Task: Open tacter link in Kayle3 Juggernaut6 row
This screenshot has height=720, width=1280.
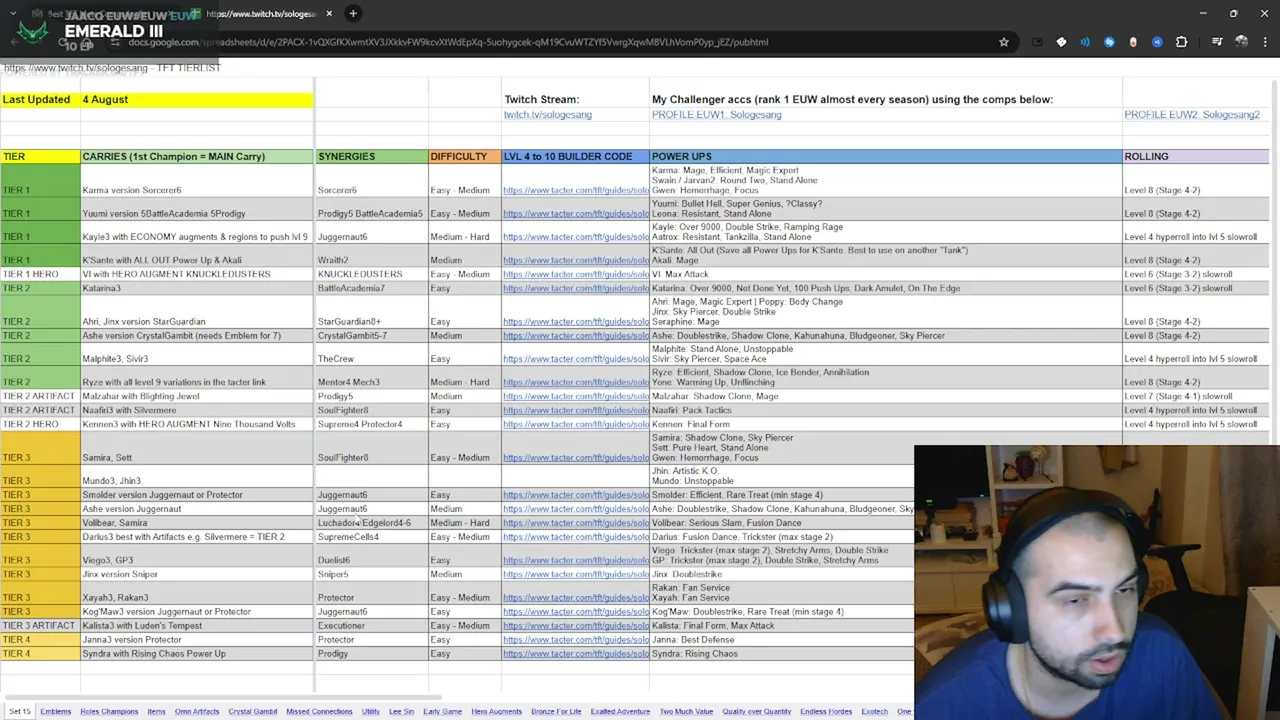Action: point(576,237)
